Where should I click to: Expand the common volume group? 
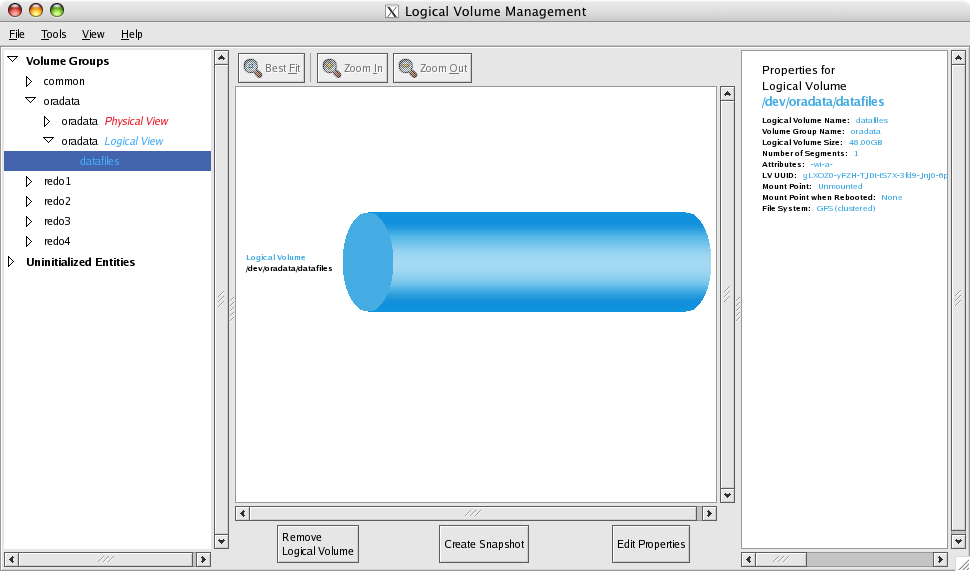(x=30, y=81)
